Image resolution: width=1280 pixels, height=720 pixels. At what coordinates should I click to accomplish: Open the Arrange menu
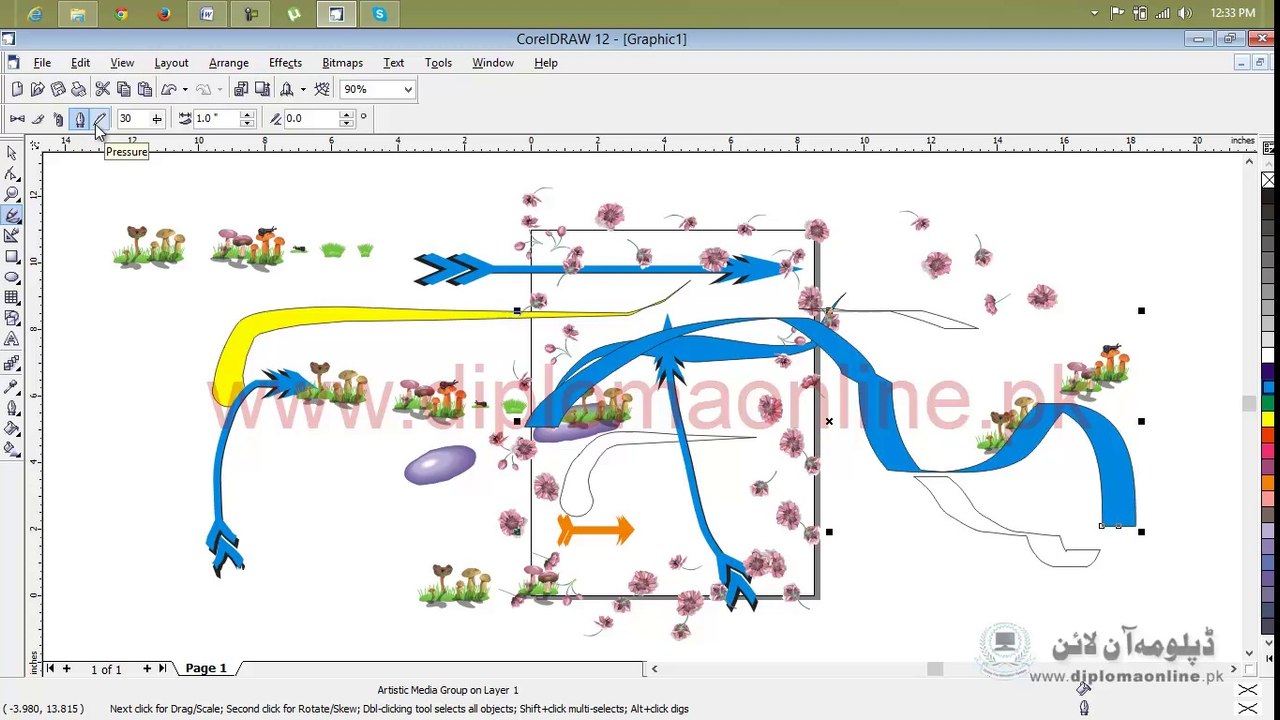coord(229,63)
